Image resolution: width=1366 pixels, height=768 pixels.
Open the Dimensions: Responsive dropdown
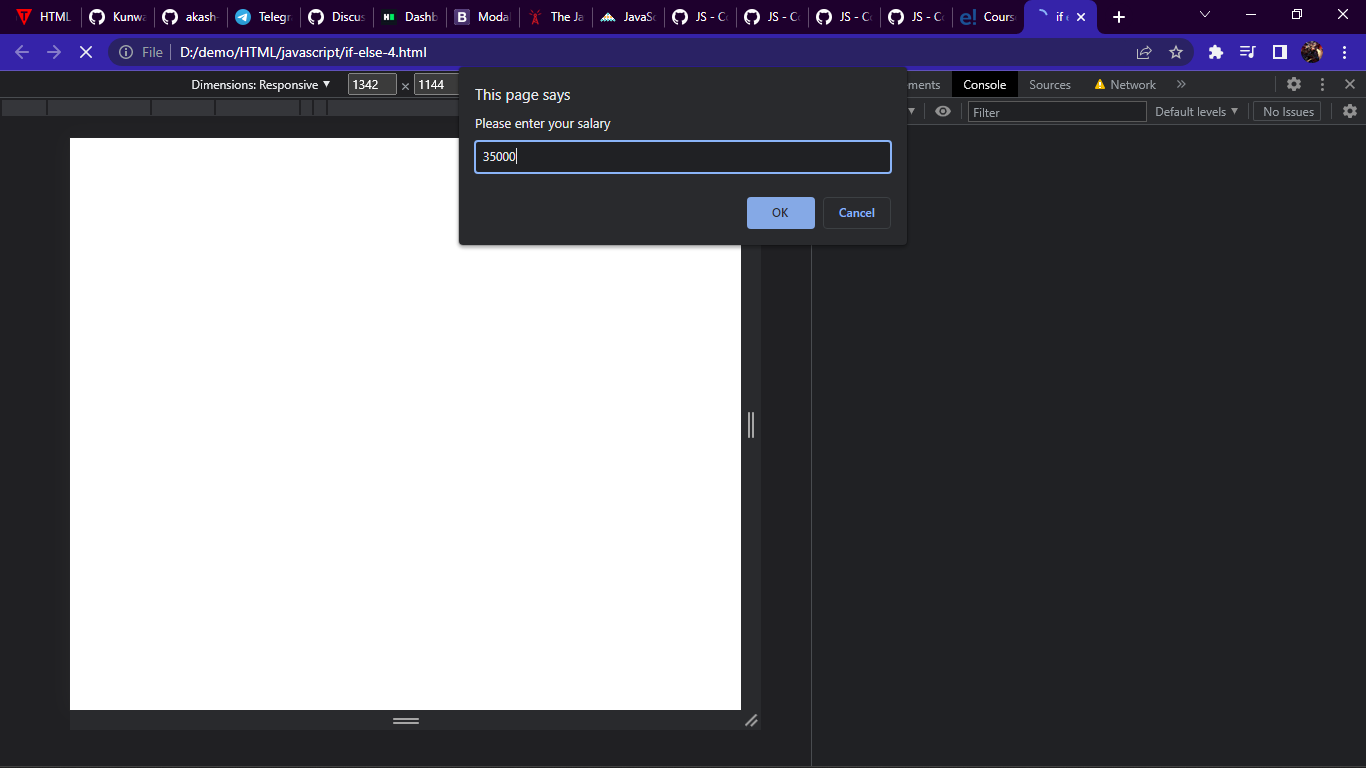coord(262,84)
